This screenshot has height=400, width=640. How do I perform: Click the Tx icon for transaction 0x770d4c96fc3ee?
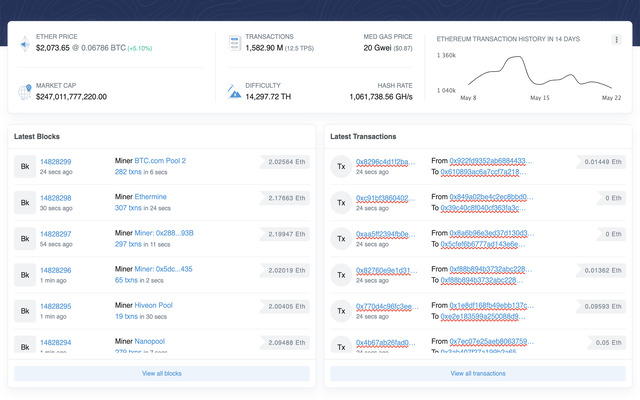click(341, 311)
